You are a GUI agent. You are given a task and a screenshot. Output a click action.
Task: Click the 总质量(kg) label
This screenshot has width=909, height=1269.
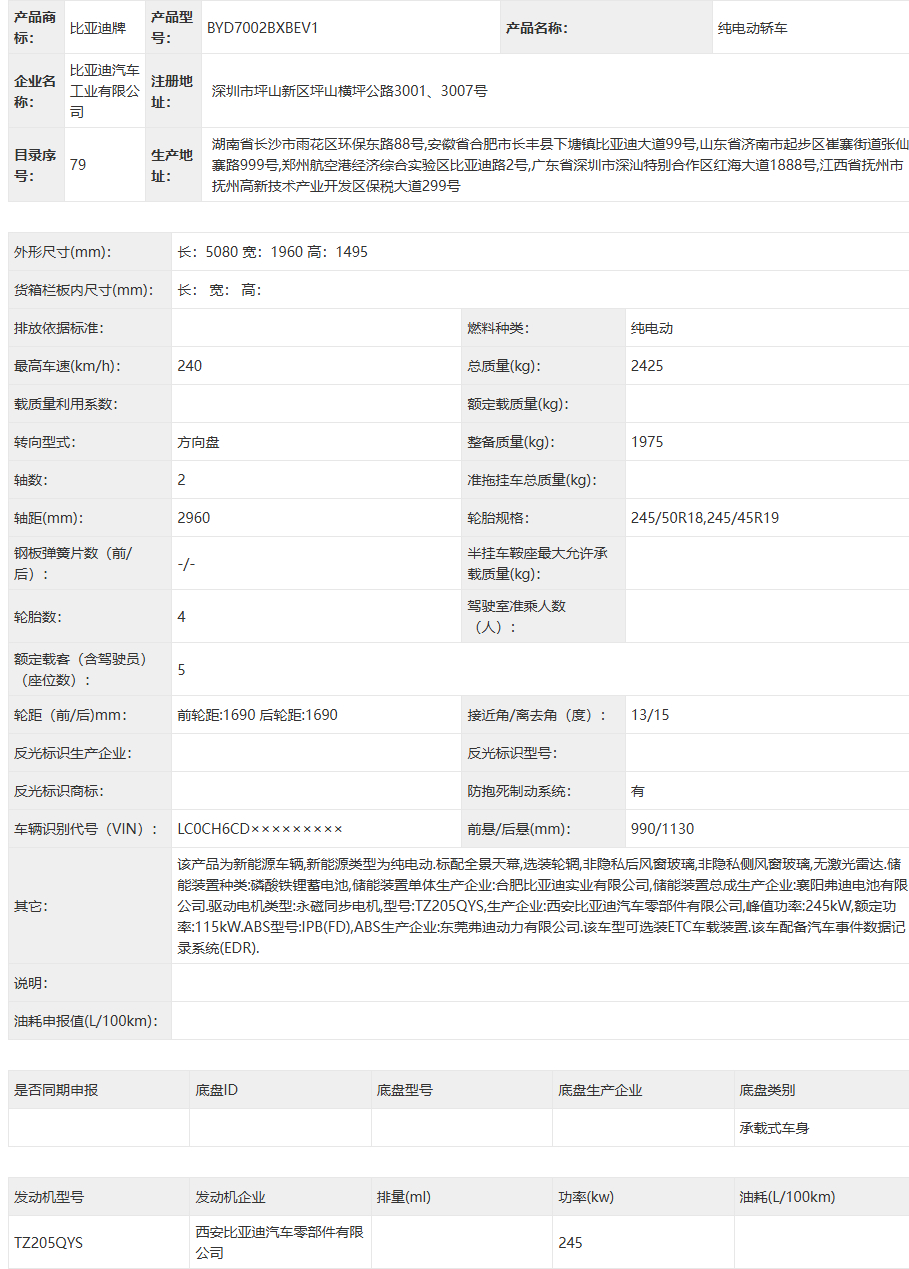point(503,366)
